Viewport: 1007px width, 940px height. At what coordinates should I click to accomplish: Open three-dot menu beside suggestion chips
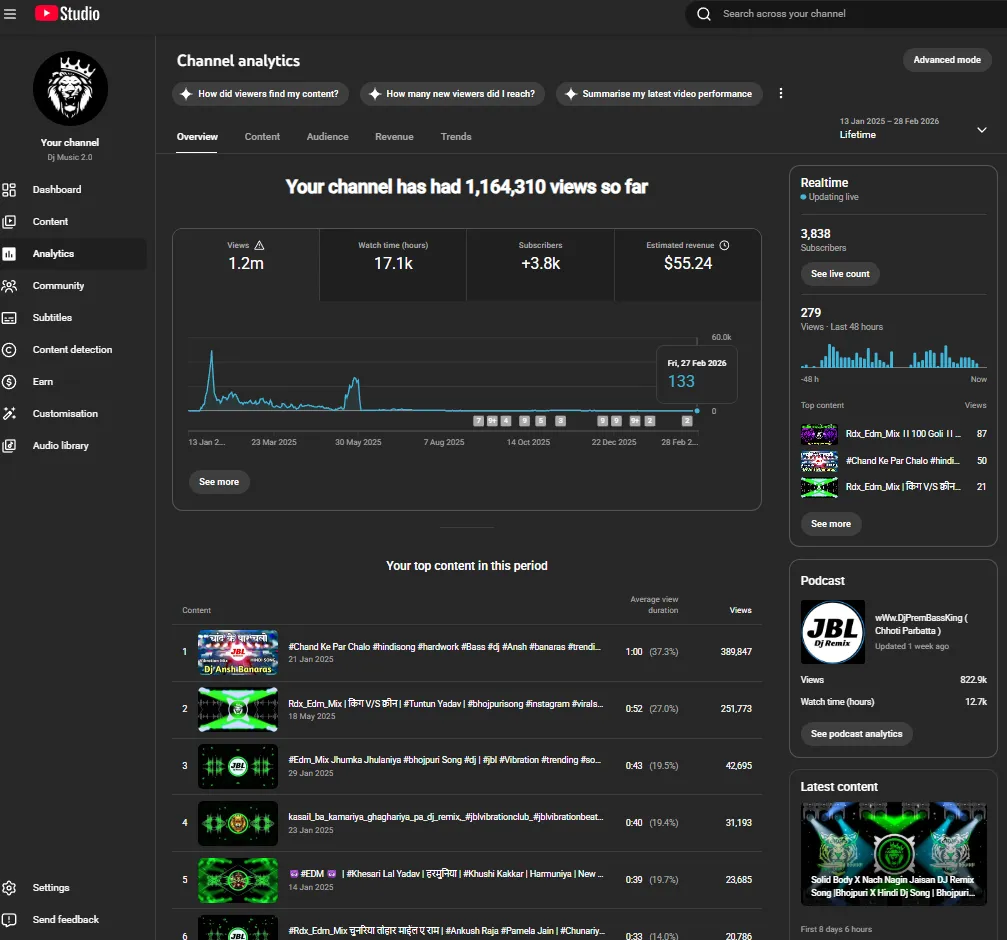coord(781,93)
